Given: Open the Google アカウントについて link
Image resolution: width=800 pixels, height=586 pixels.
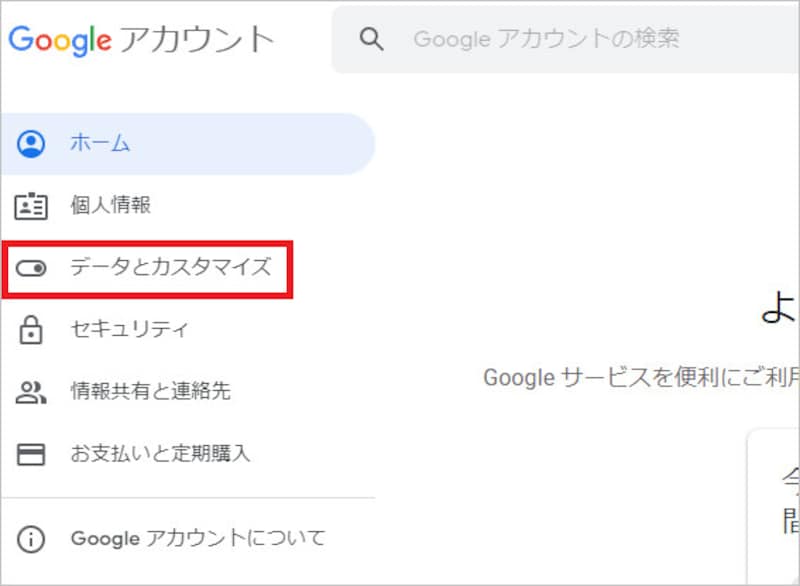Looking at the screenshot, I should (x=198, y=539).
